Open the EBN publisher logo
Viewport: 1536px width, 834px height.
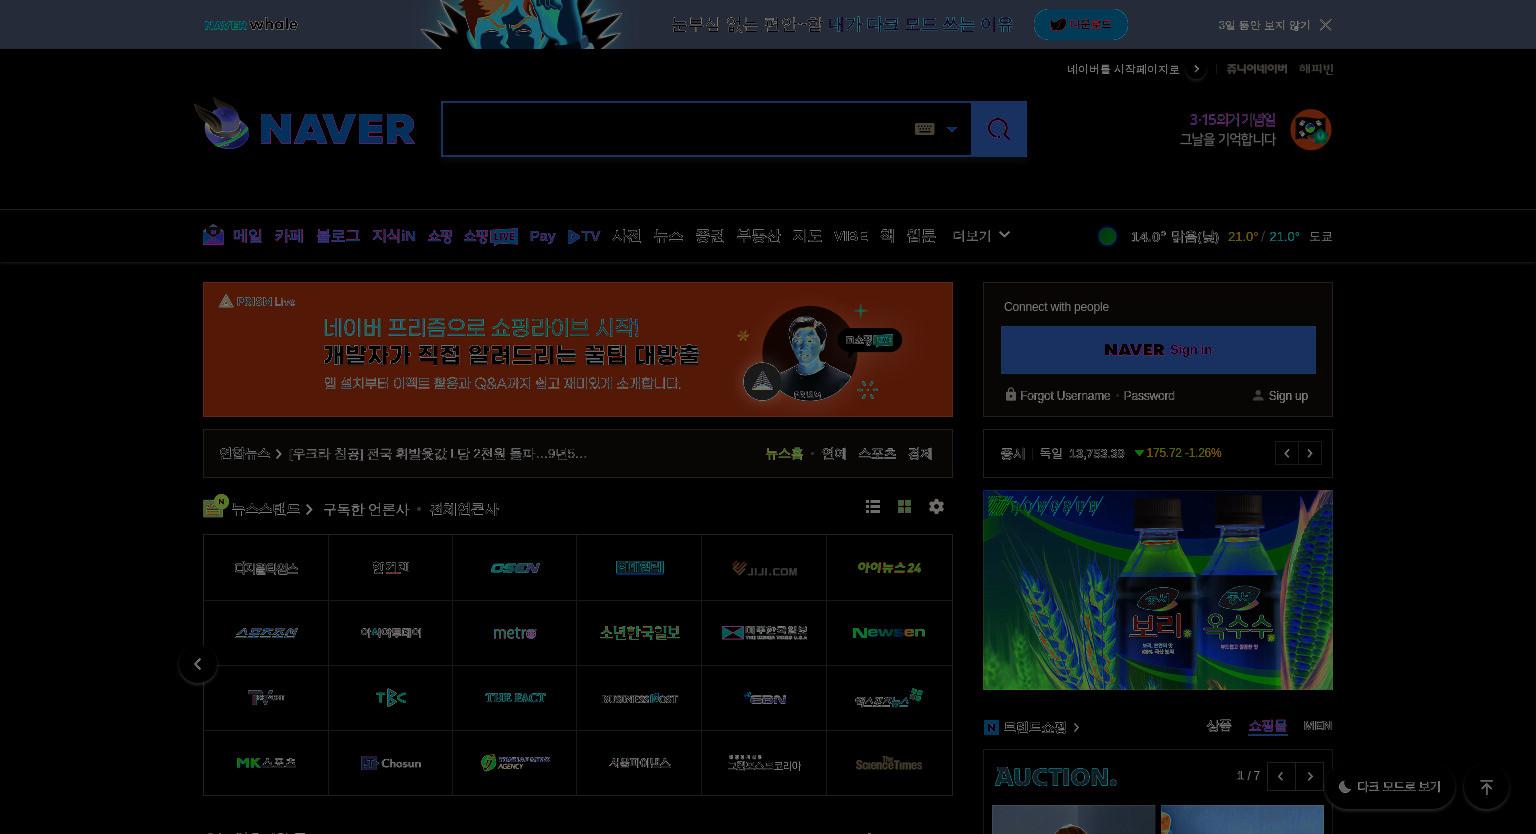click(x=764, y=698)
